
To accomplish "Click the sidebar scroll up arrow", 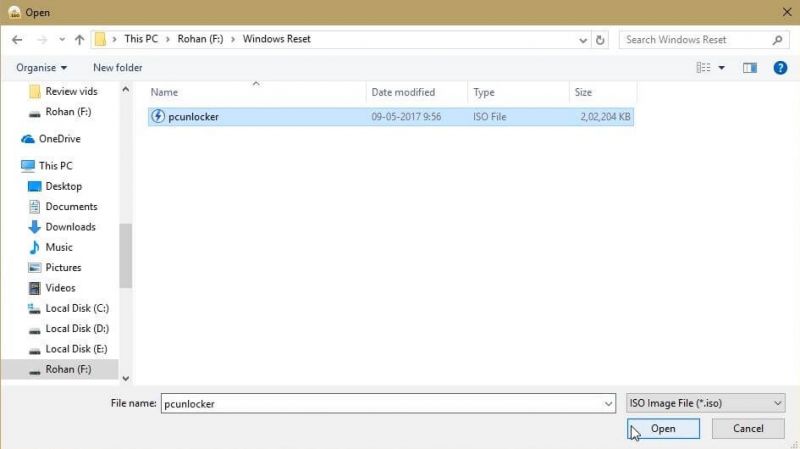I will click(x=126, y=90).
